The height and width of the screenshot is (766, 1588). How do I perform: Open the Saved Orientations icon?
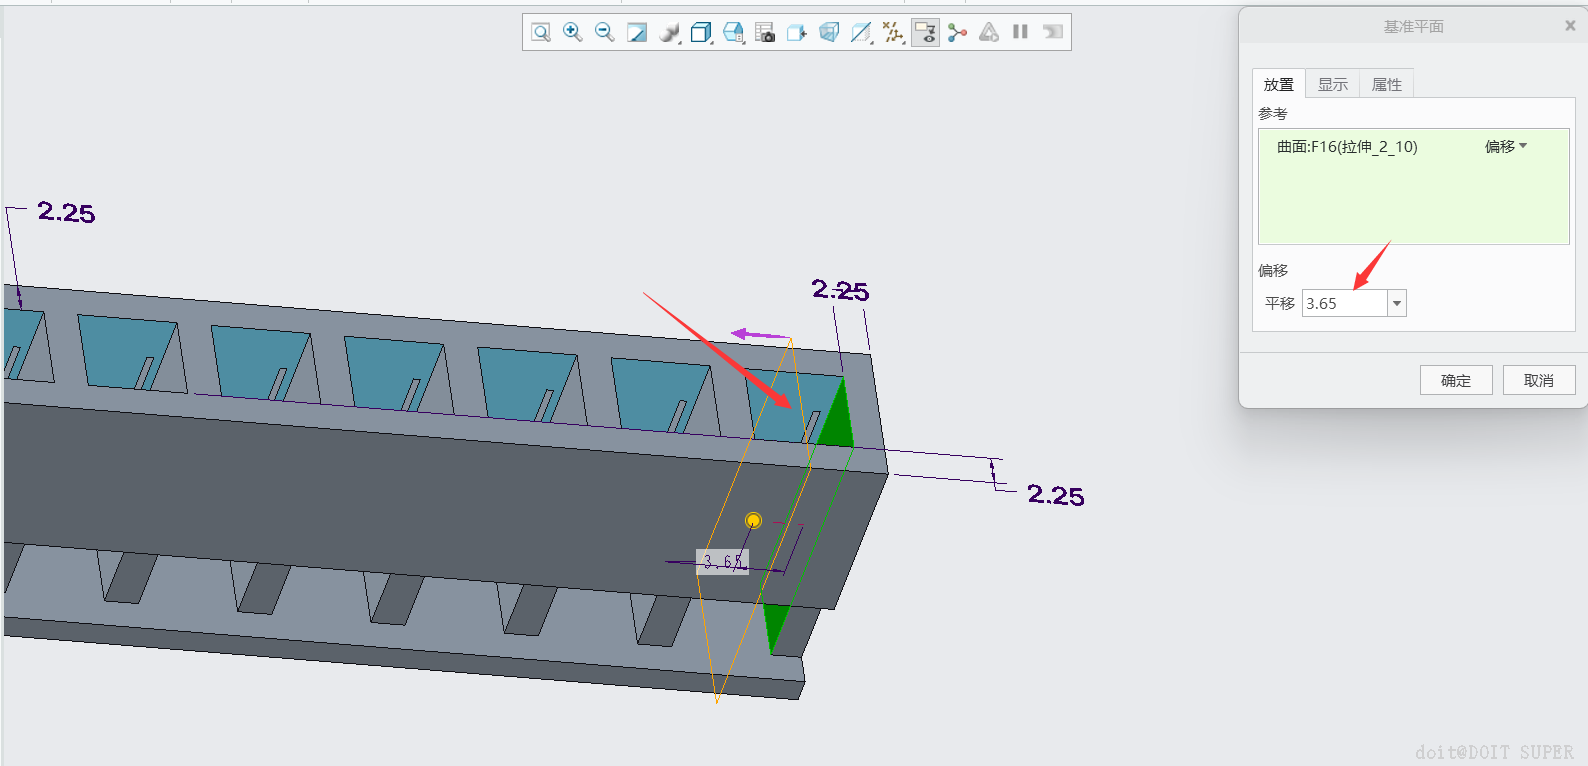(x=733, y=32)
